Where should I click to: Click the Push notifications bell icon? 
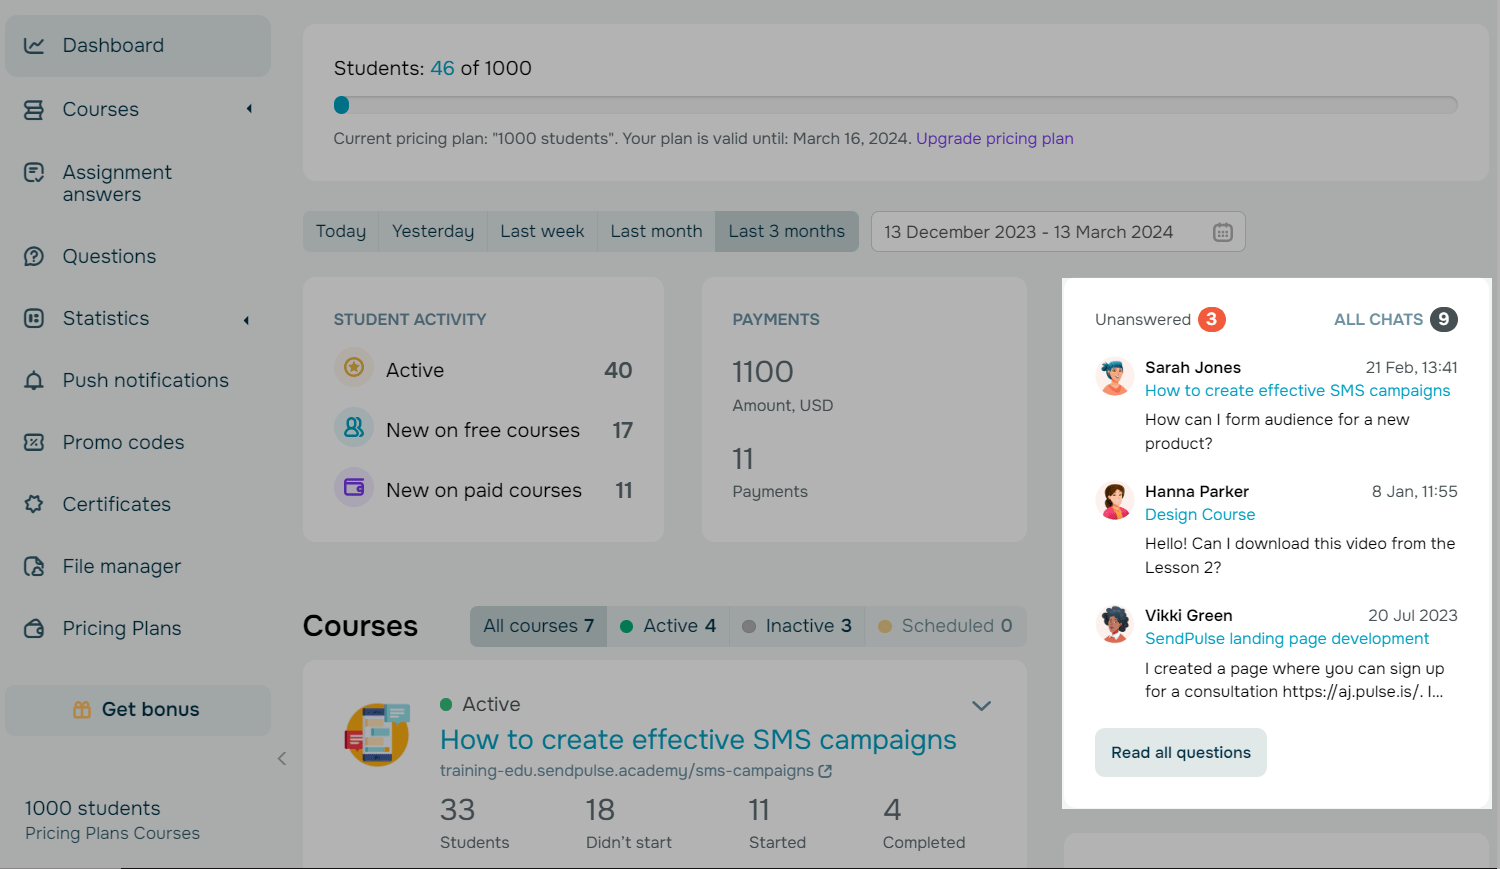[x=34, y=381]
